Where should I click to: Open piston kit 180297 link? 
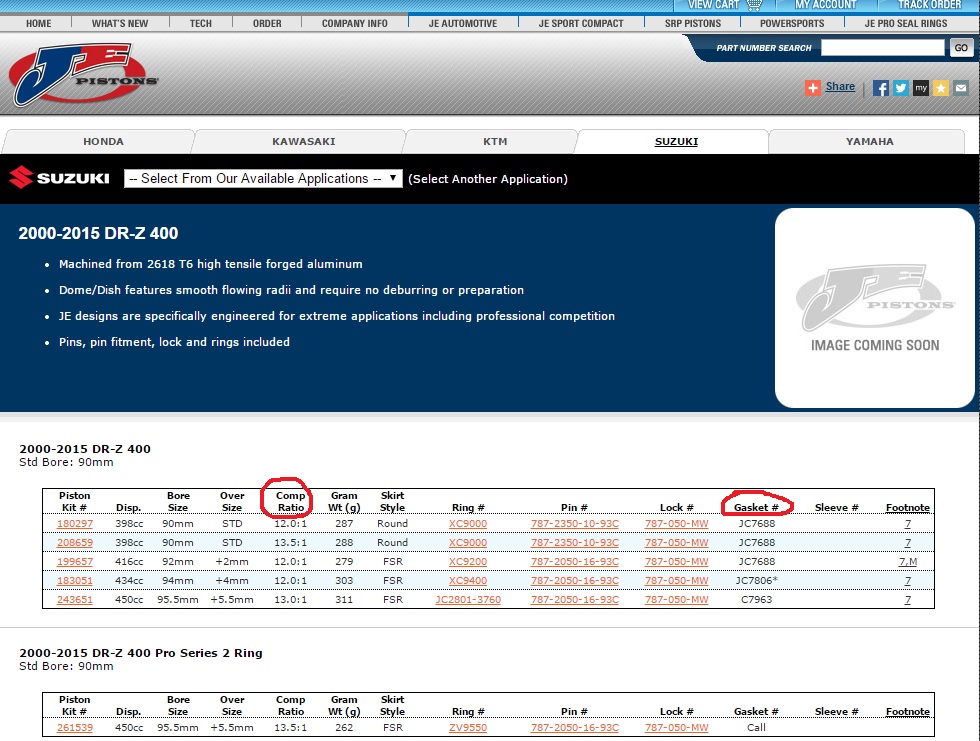click(74, 524)
